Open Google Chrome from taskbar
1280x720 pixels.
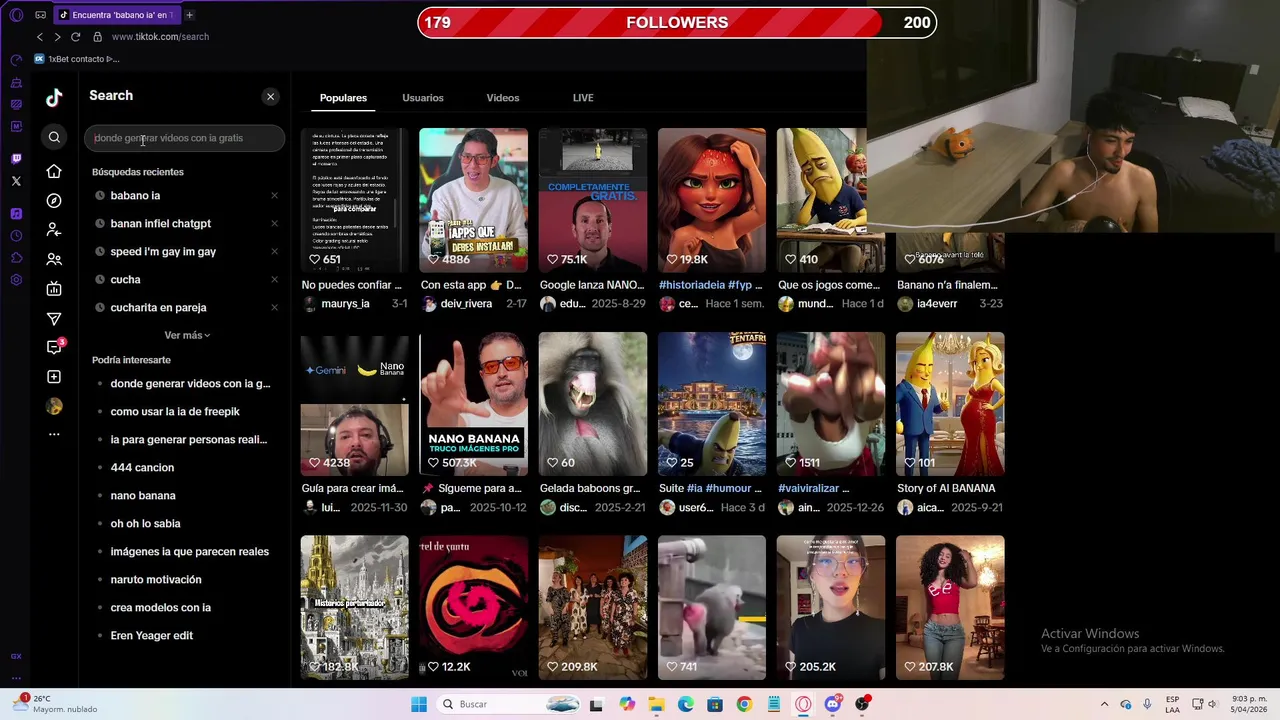(x=744, y=704)
